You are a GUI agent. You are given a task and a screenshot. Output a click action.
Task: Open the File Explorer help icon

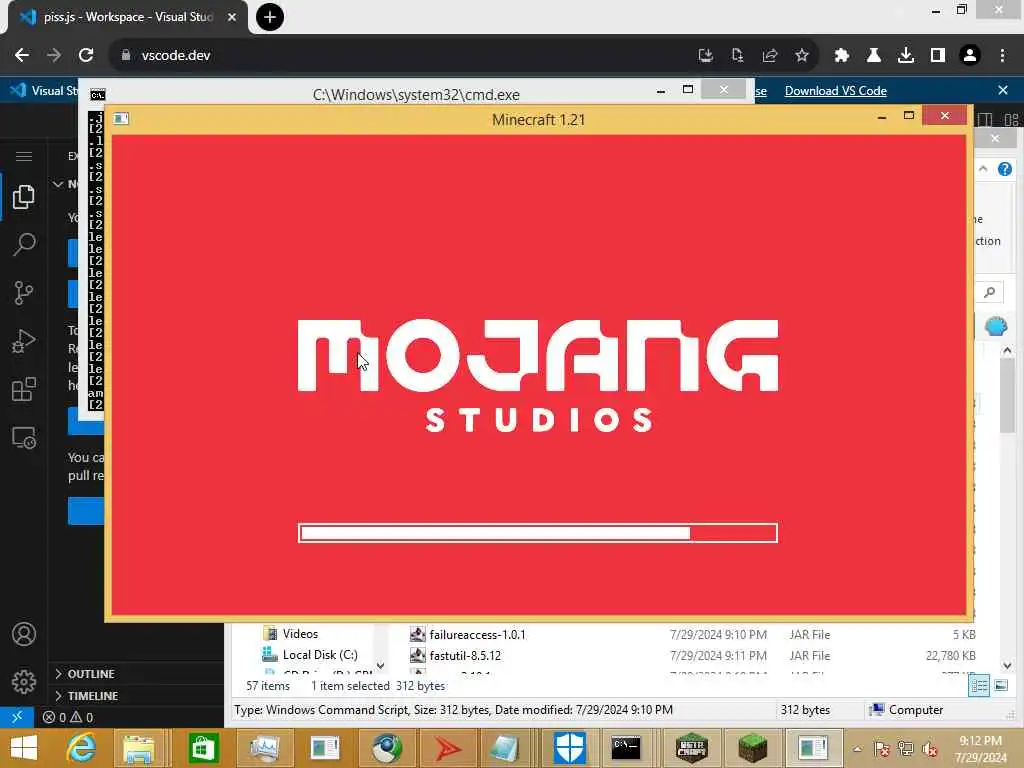click(x=1005, y=169)
